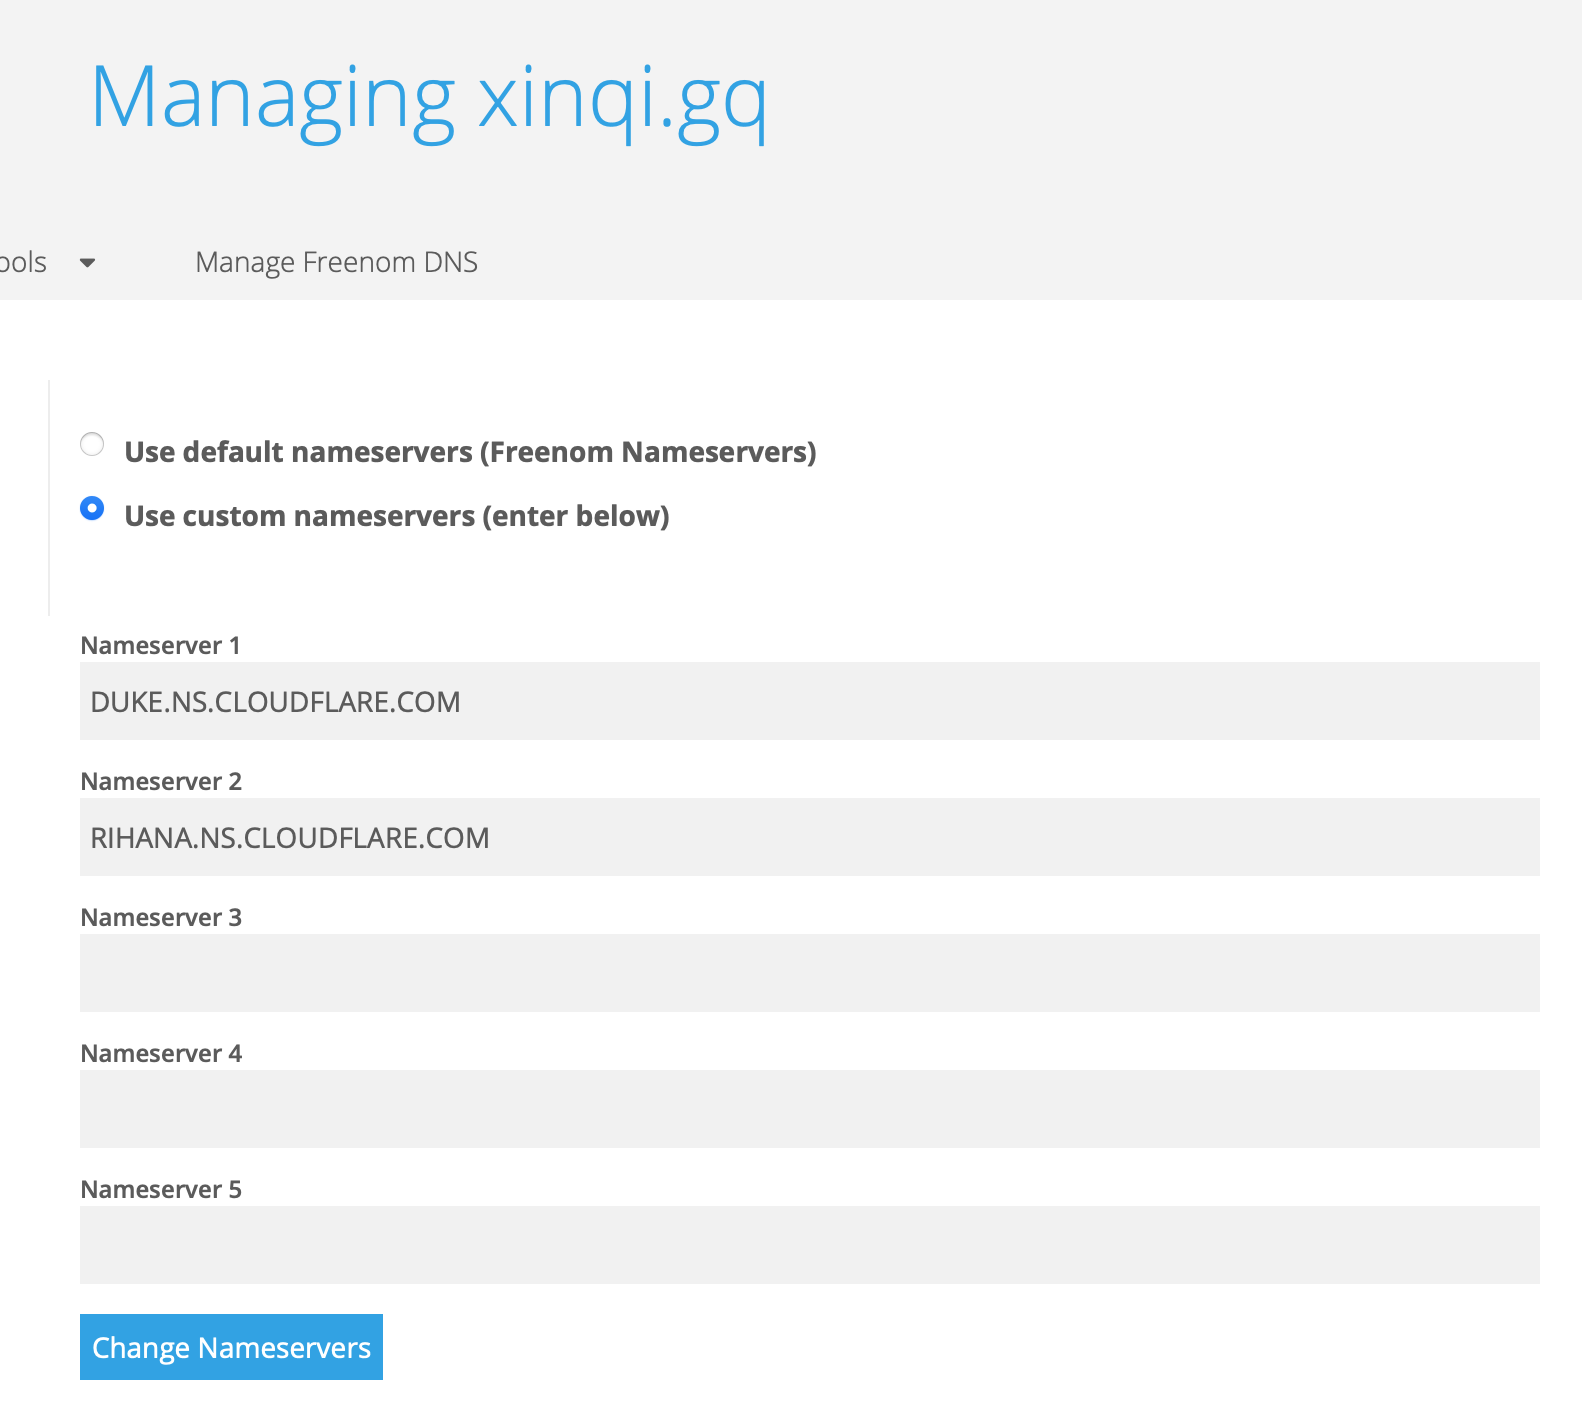Click the Nameserver 2 input field
Image resolution: width=1582 pixels, height=1428 pixels.
tap(810, 837)
